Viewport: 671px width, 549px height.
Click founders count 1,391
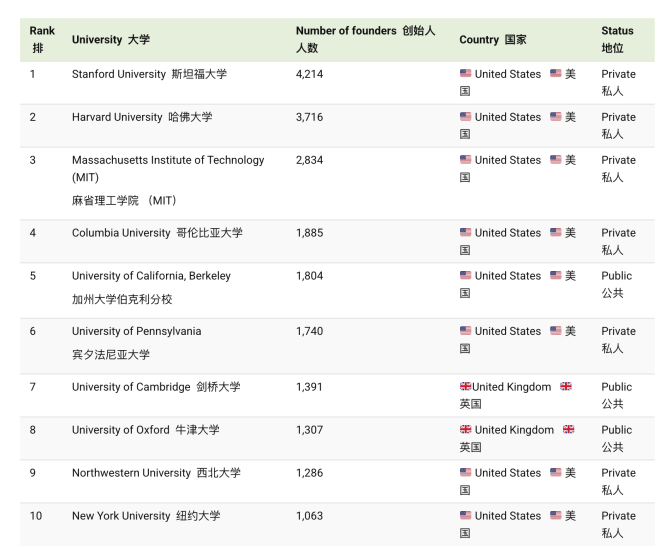pos(309,387)
